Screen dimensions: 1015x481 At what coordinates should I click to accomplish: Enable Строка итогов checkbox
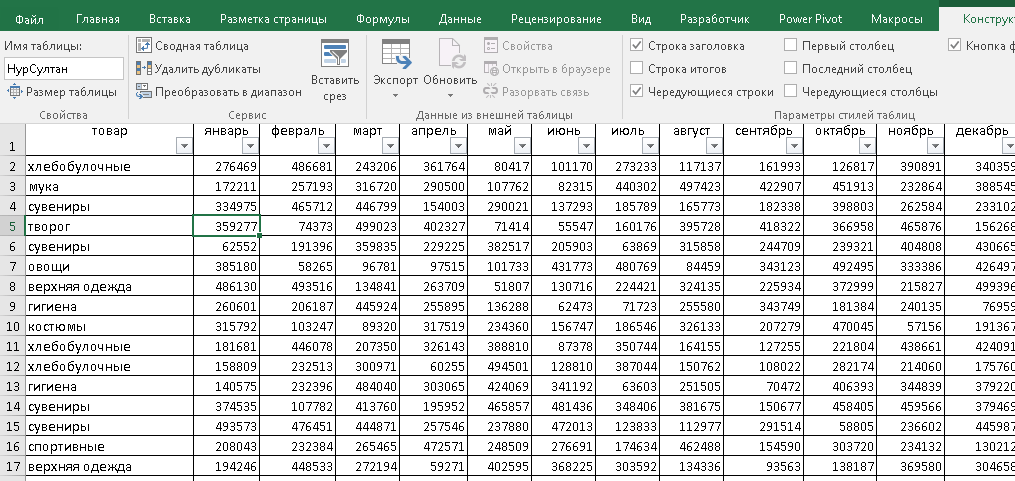(636, 69)
